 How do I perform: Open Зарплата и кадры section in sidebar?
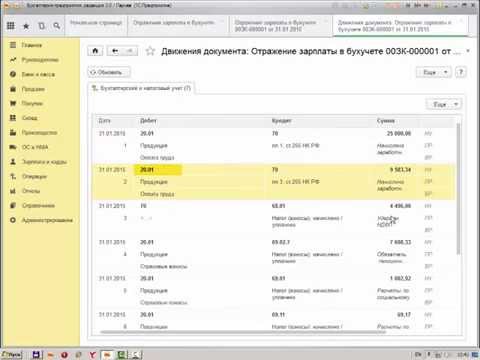pos(44,162)
